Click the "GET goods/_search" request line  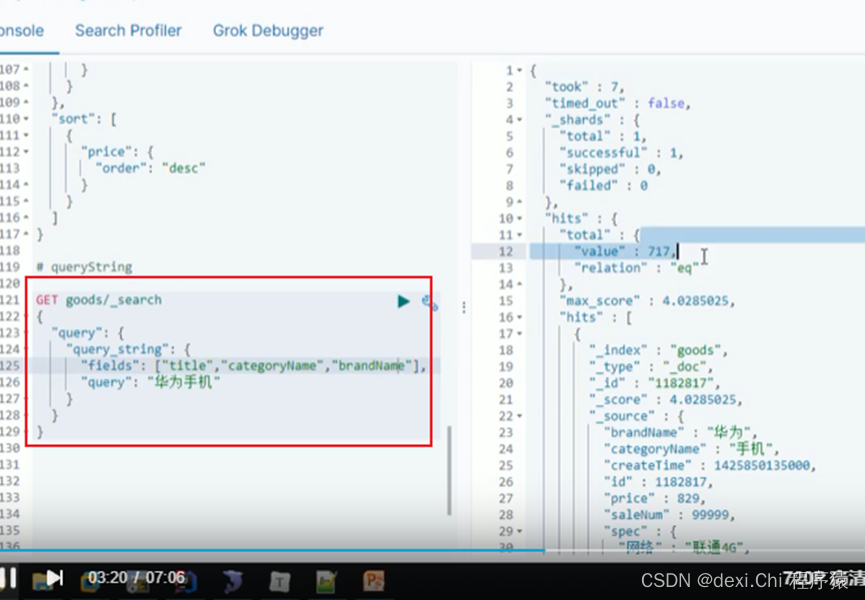(x=99, y=300)
